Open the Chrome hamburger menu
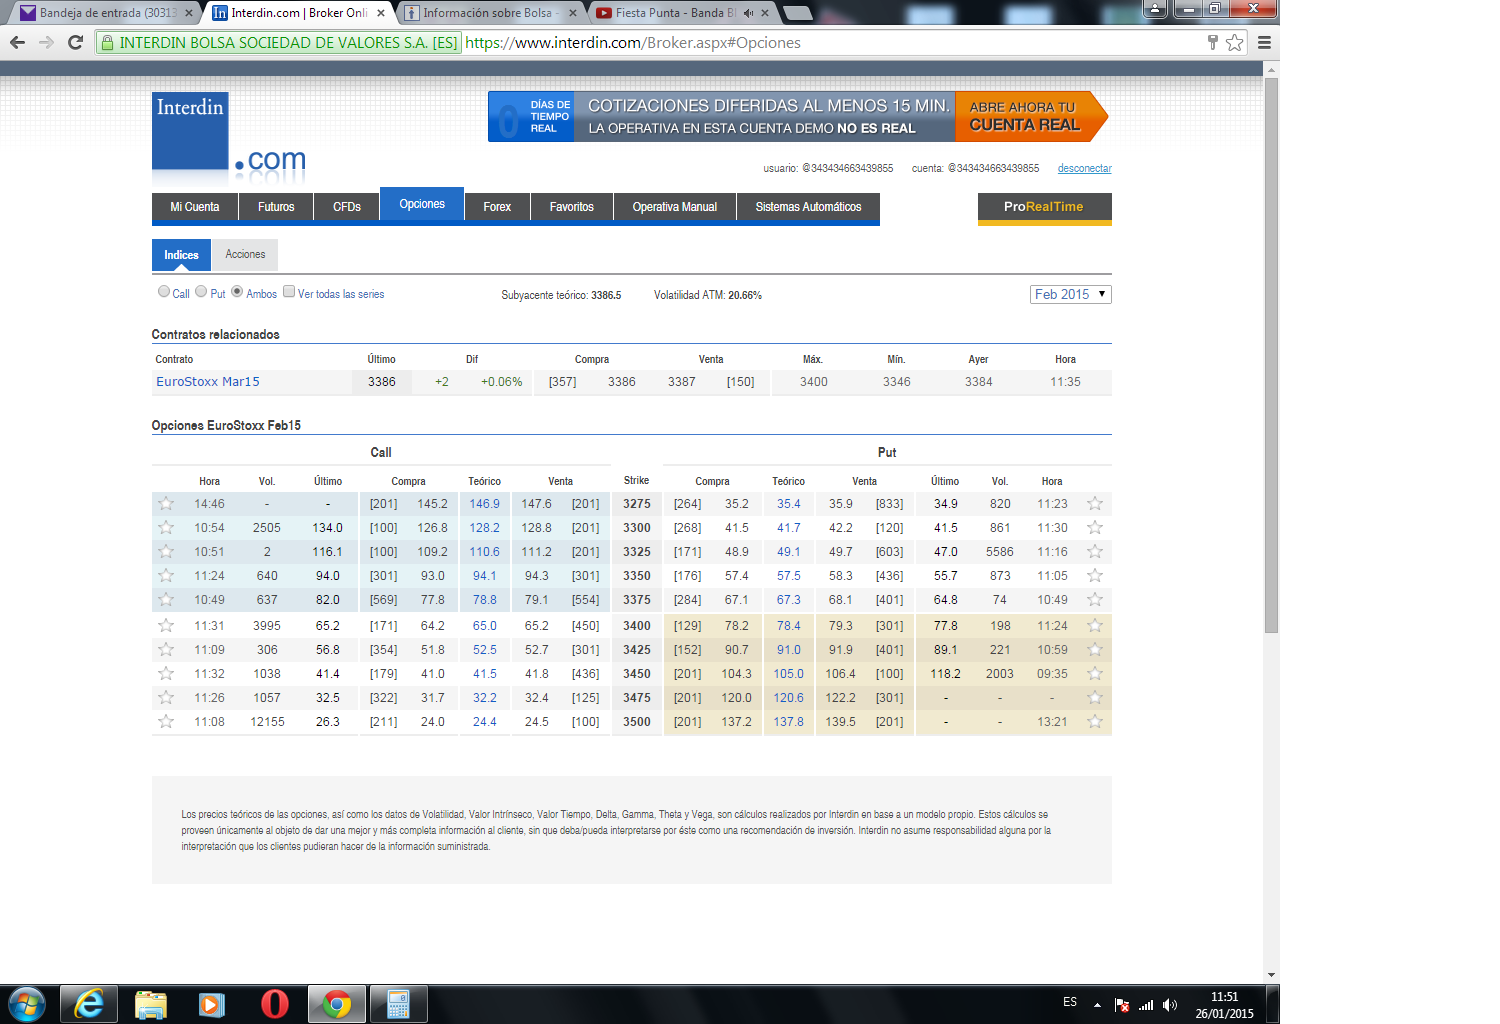 tap(1264, 42)
